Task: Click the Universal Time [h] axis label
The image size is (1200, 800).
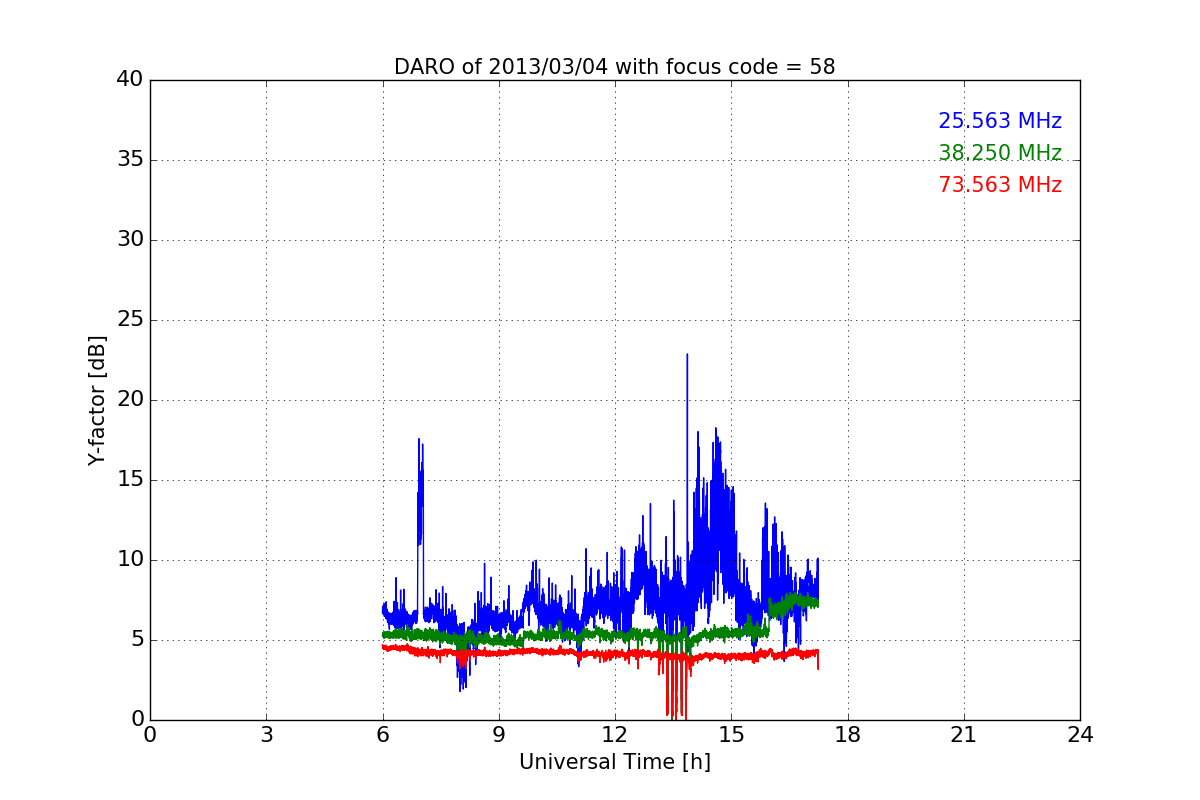Action: [614, 762]
